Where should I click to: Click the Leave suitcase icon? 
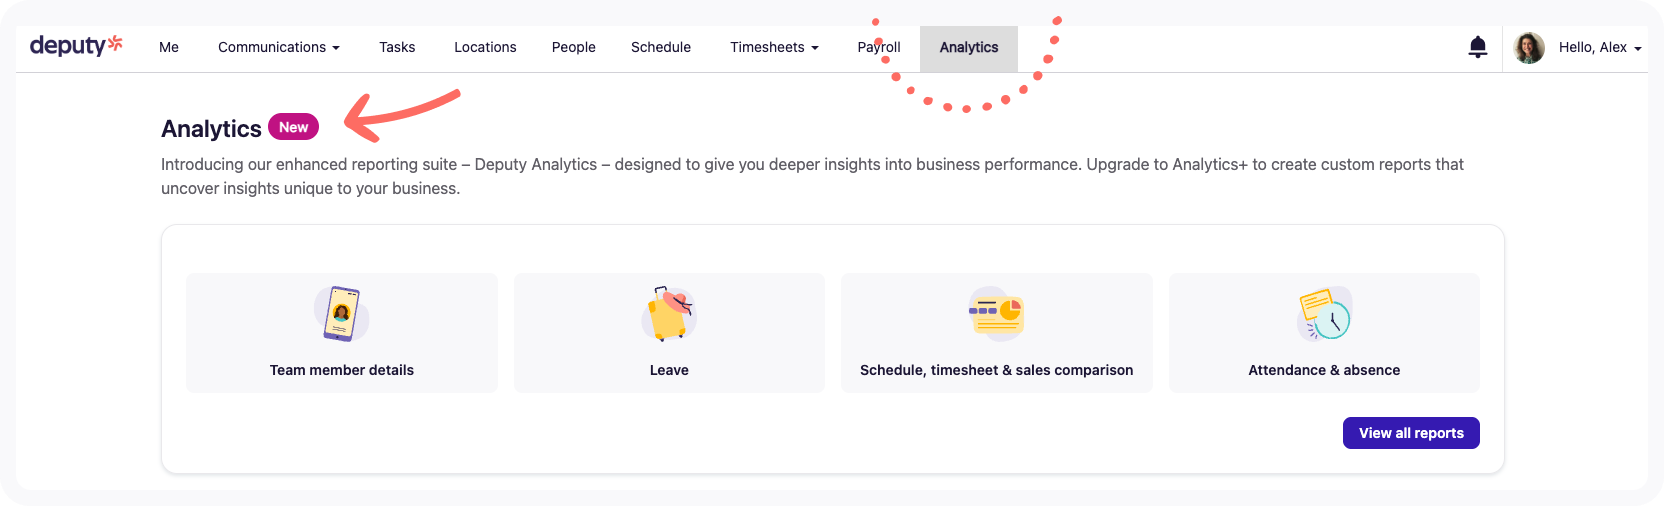[x=669, y=314]
